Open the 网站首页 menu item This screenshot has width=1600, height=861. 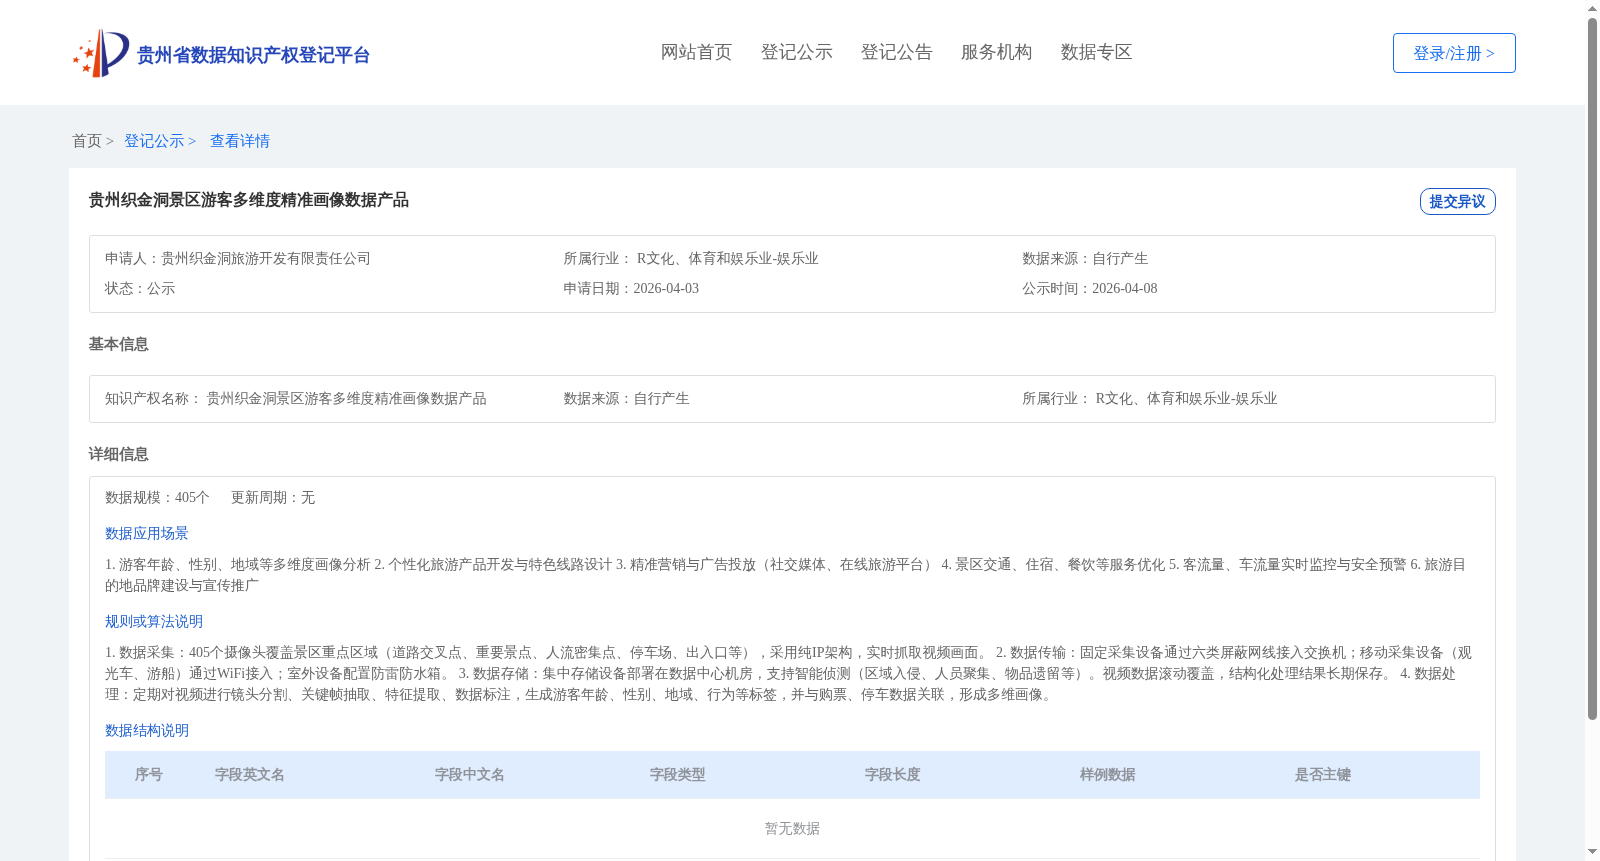click(696, 52)
